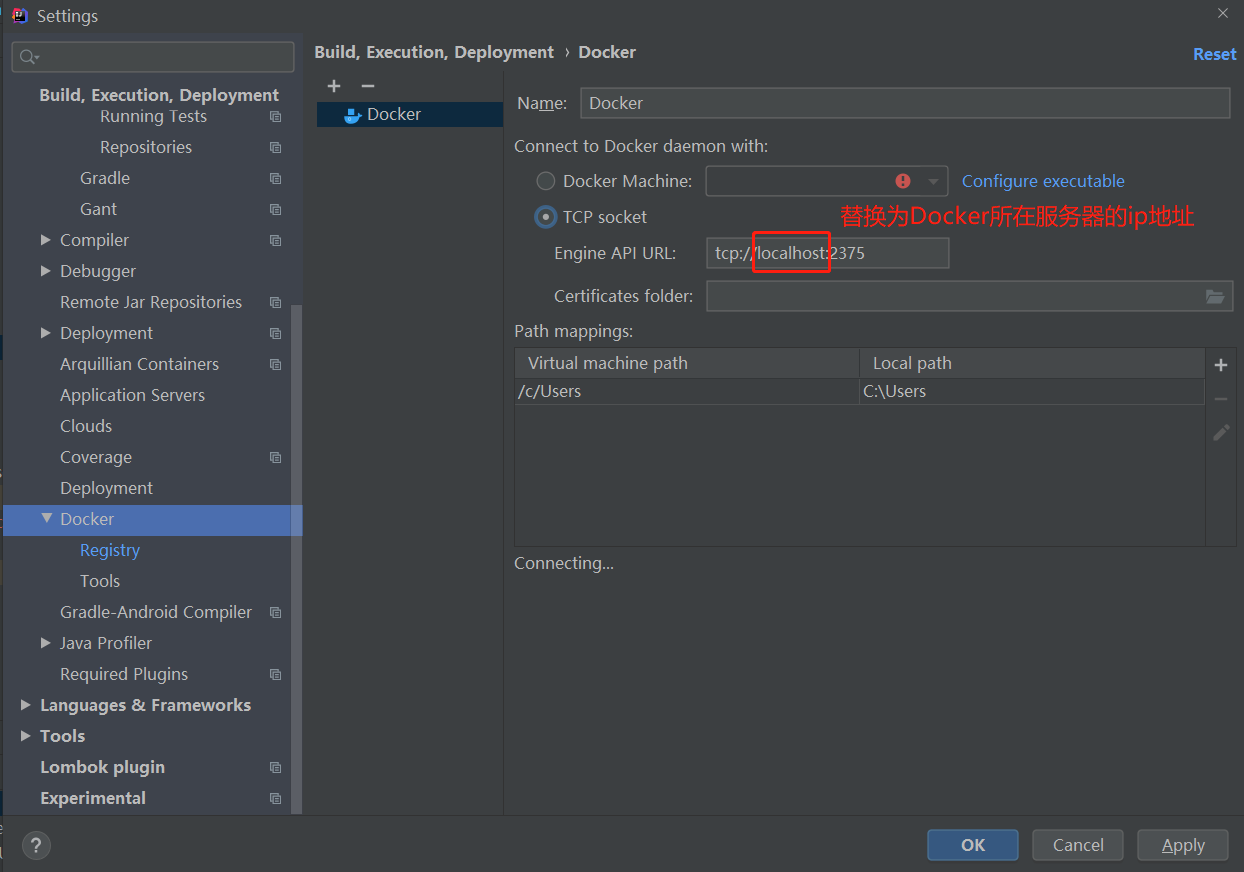This screenshot has width=1244, height=872.
Task: Select the /c/Users virtual machine path cell
Action: pos(687,391)
